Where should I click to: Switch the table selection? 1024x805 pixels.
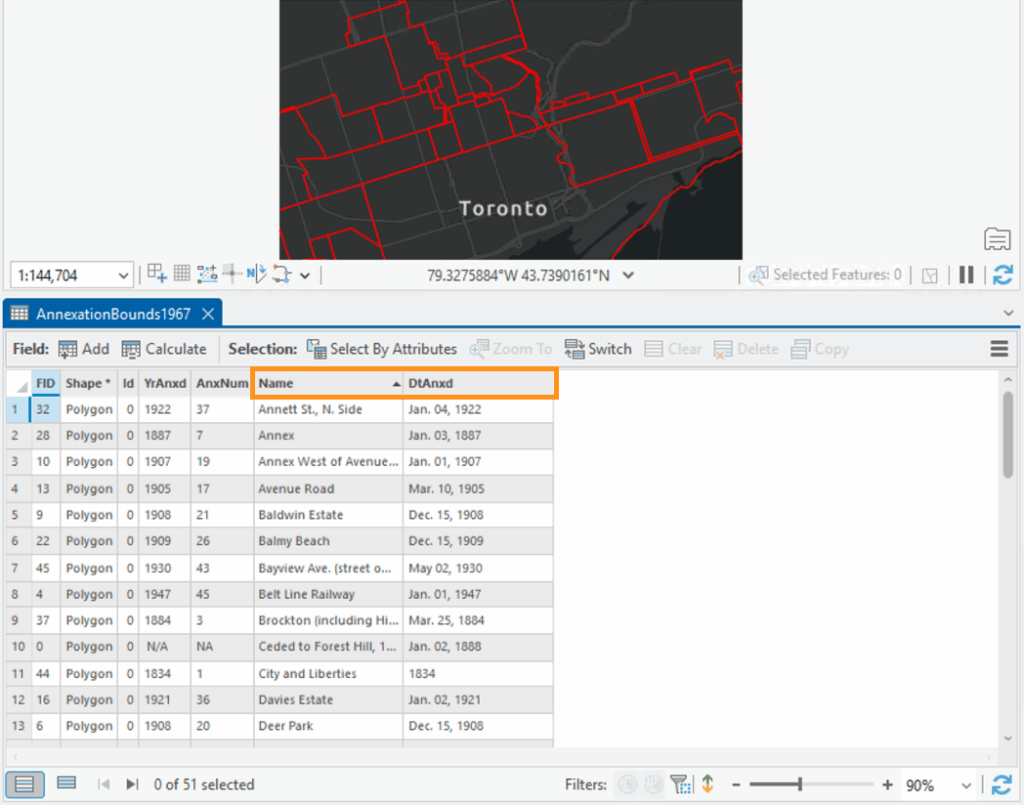tap(598, 349)
